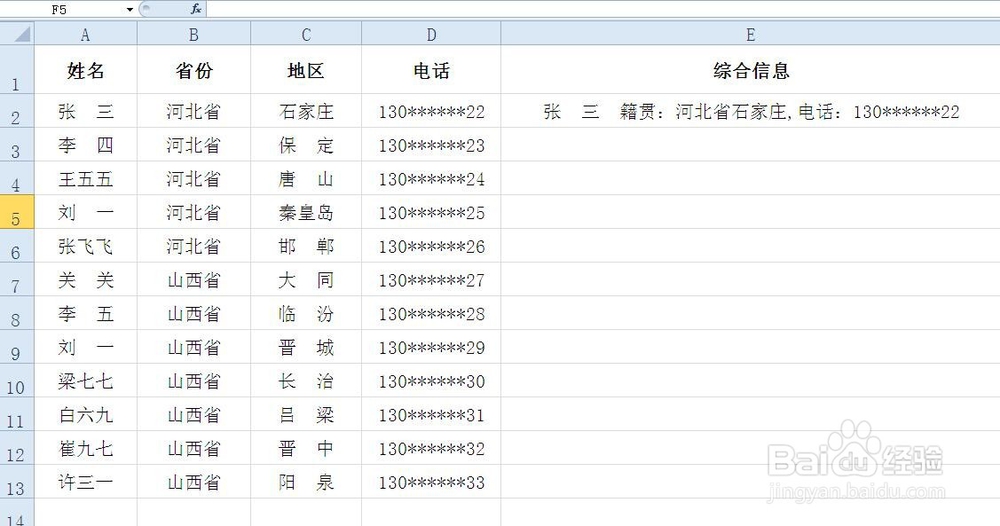Open the Name Box dropdown arrow
Screen dimensions: 1000x526
coord(129,10)
